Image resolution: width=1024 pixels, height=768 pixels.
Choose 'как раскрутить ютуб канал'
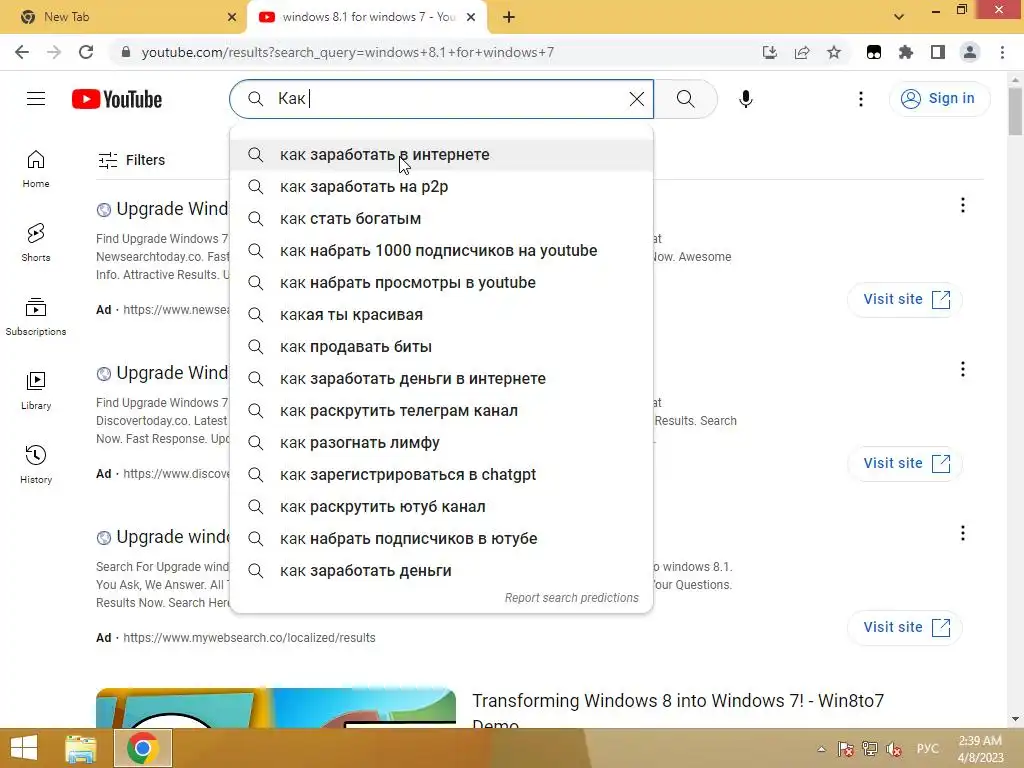click(x=441, y=507)
